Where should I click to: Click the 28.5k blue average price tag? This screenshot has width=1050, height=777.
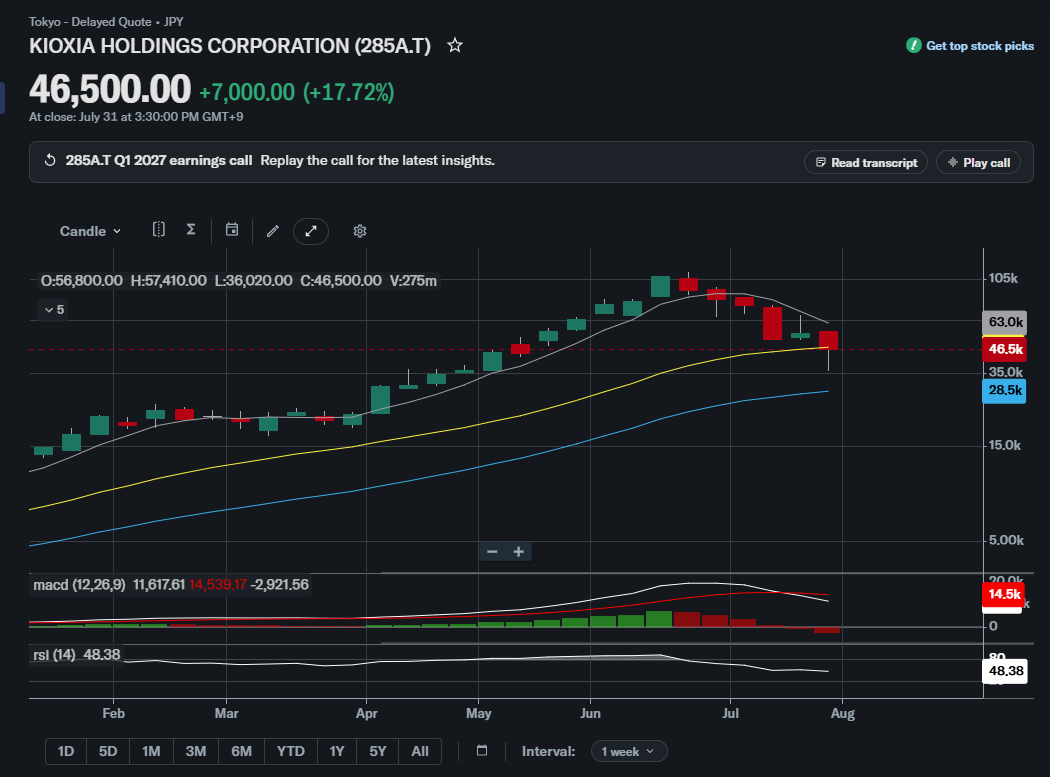1004,391
